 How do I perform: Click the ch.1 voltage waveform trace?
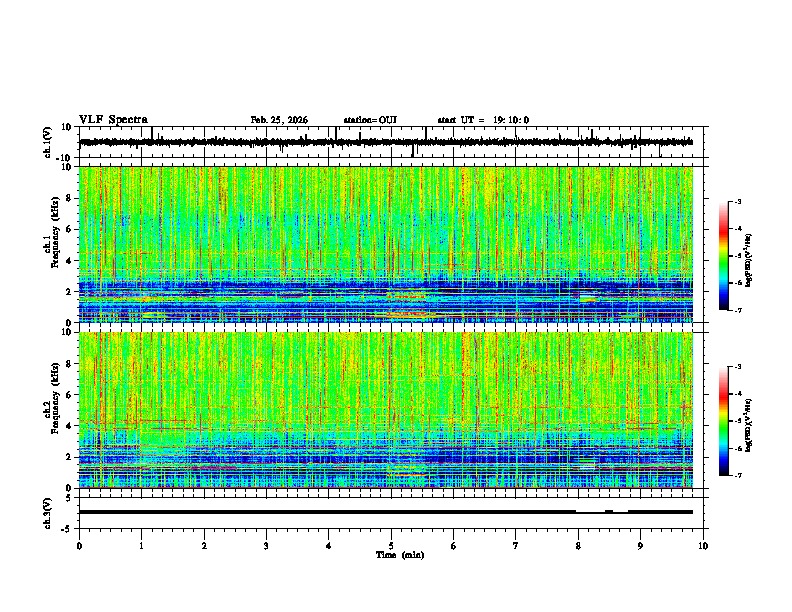(x=386, y=142)
